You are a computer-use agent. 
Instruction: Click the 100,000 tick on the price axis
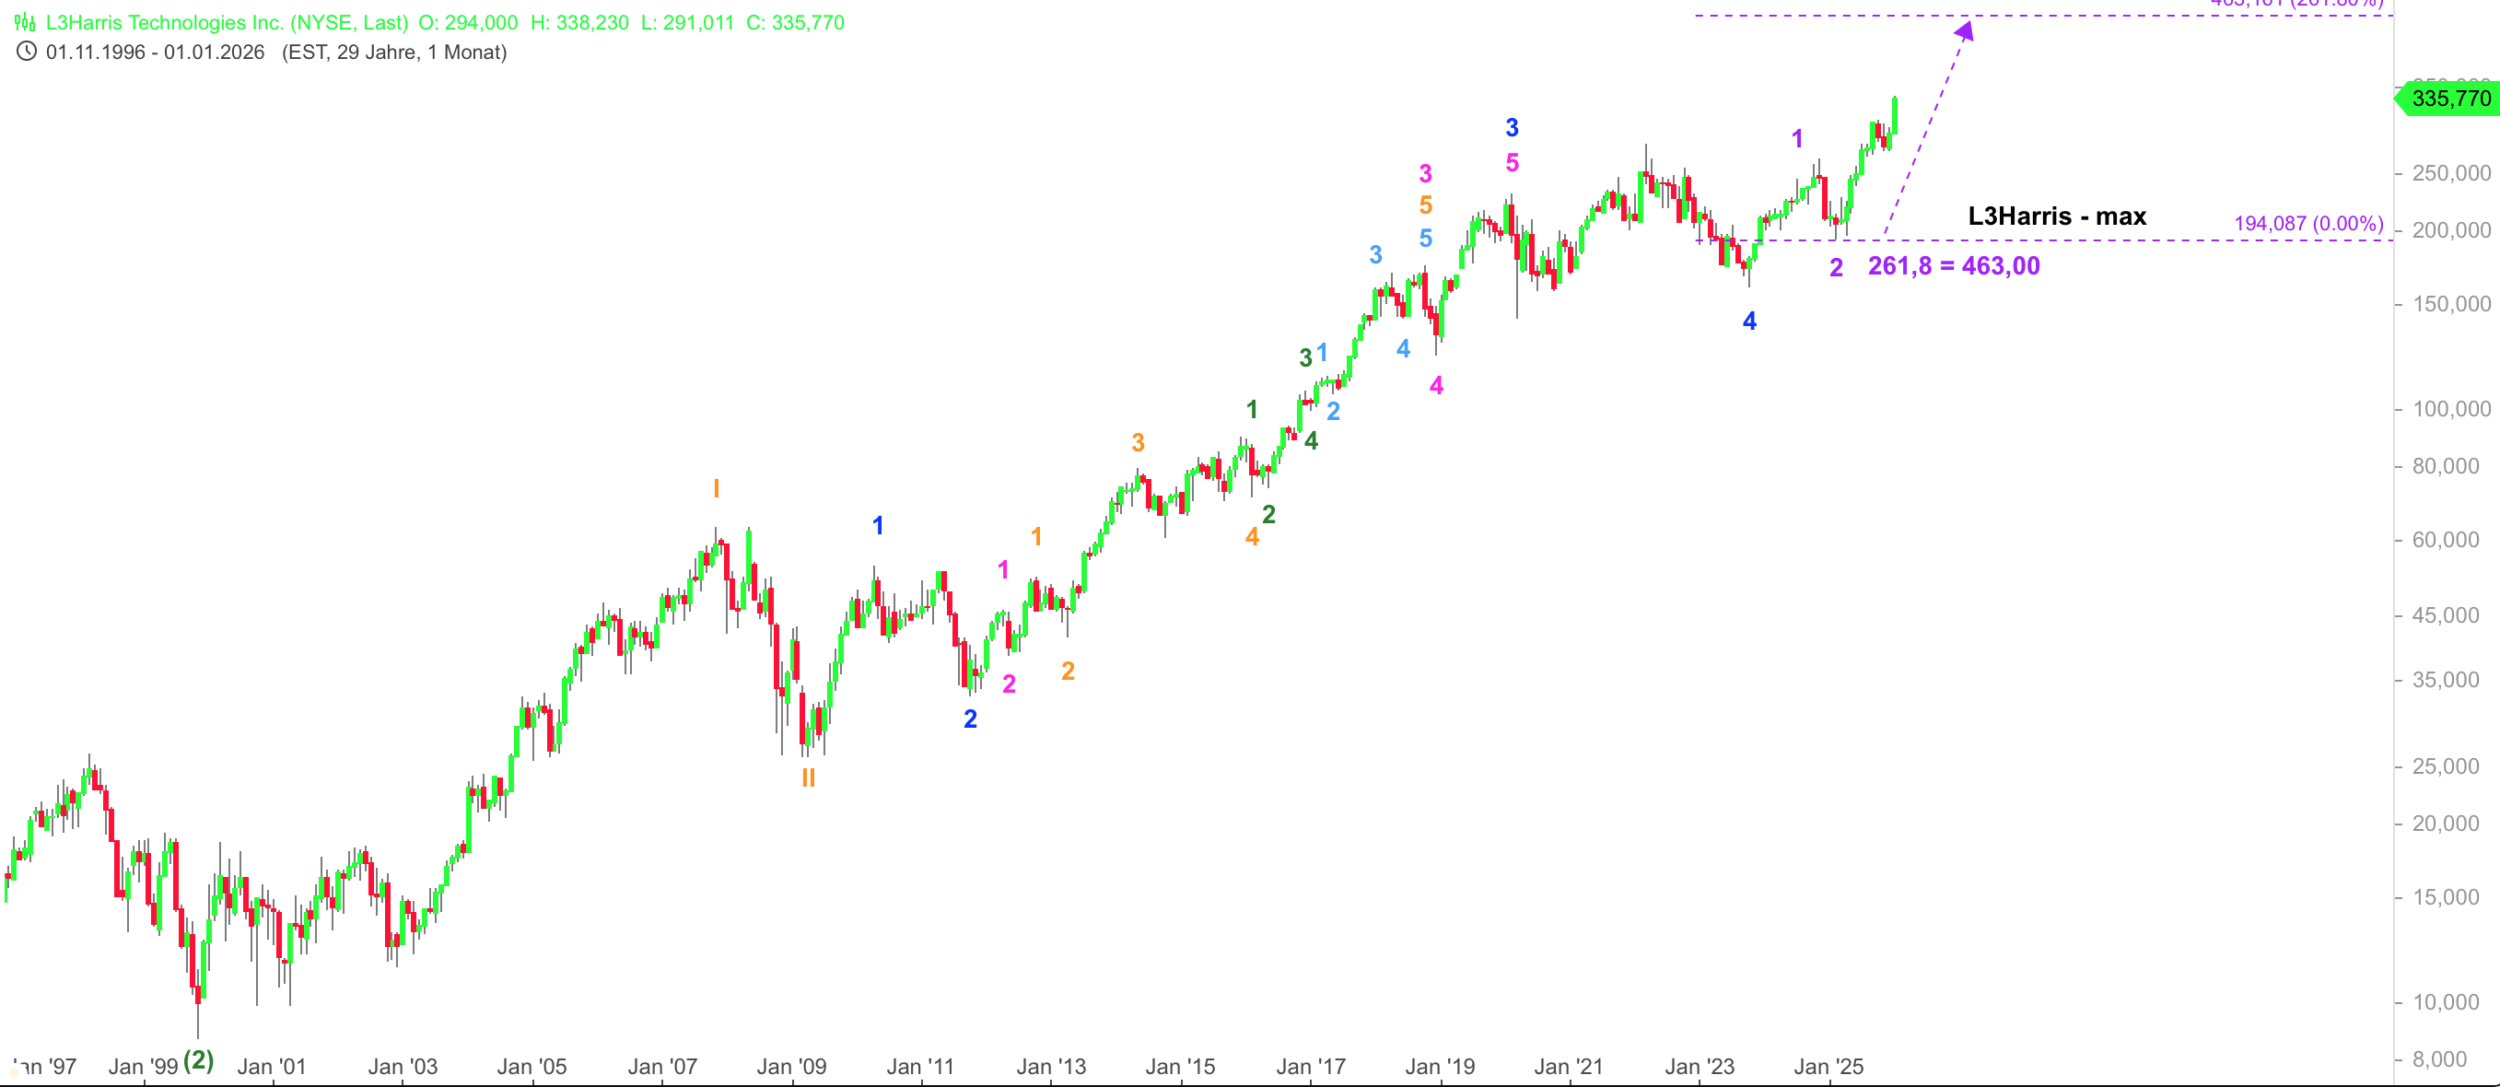2451,409
